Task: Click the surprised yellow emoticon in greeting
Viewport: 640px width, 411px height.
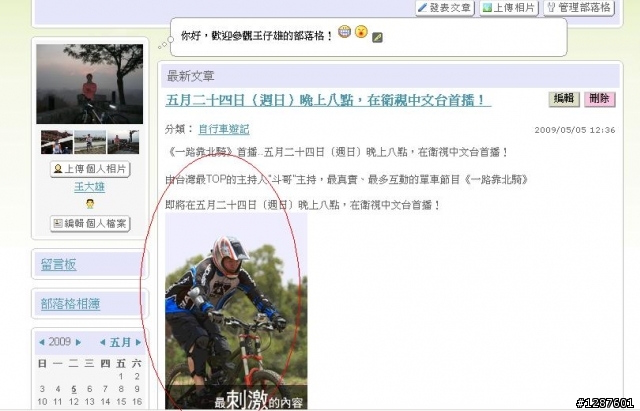Action: click(x=361, y=32)
